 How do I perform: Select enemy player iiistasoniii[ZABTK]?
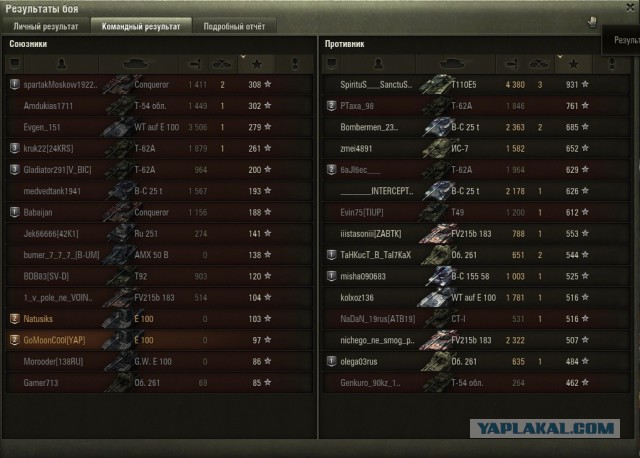[371, 234]
